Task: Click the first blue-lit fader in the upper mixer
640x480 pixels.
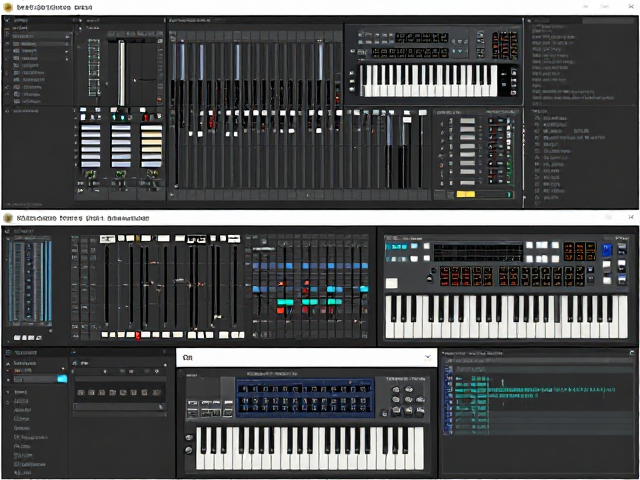Action: pos(182,61)
